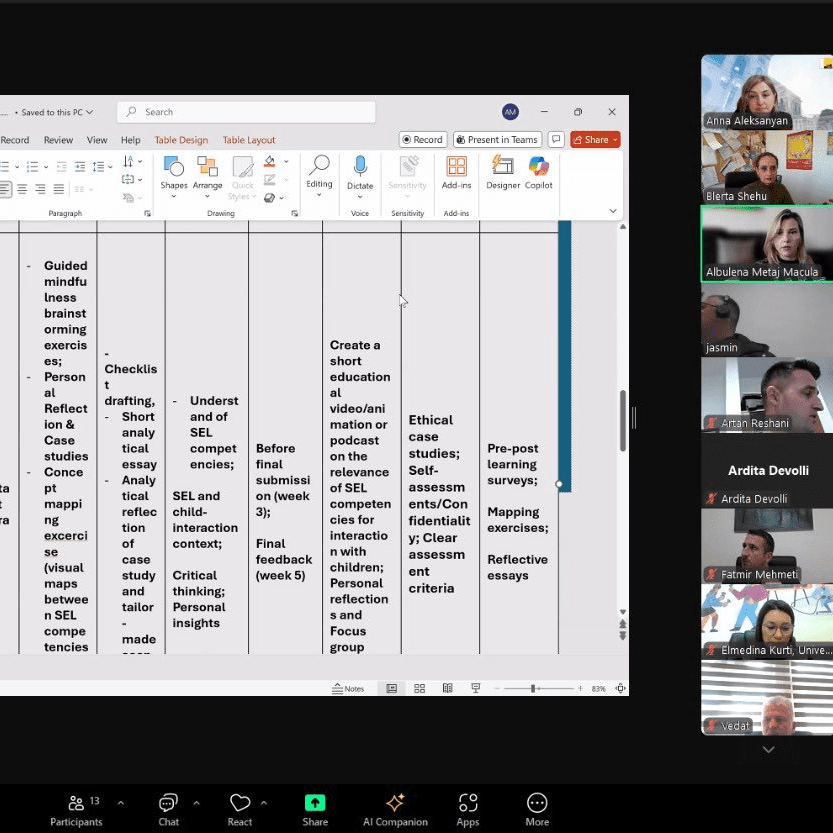Launch Copilot from the ribbon
This screenshot has height=833, width=833.
538,172
